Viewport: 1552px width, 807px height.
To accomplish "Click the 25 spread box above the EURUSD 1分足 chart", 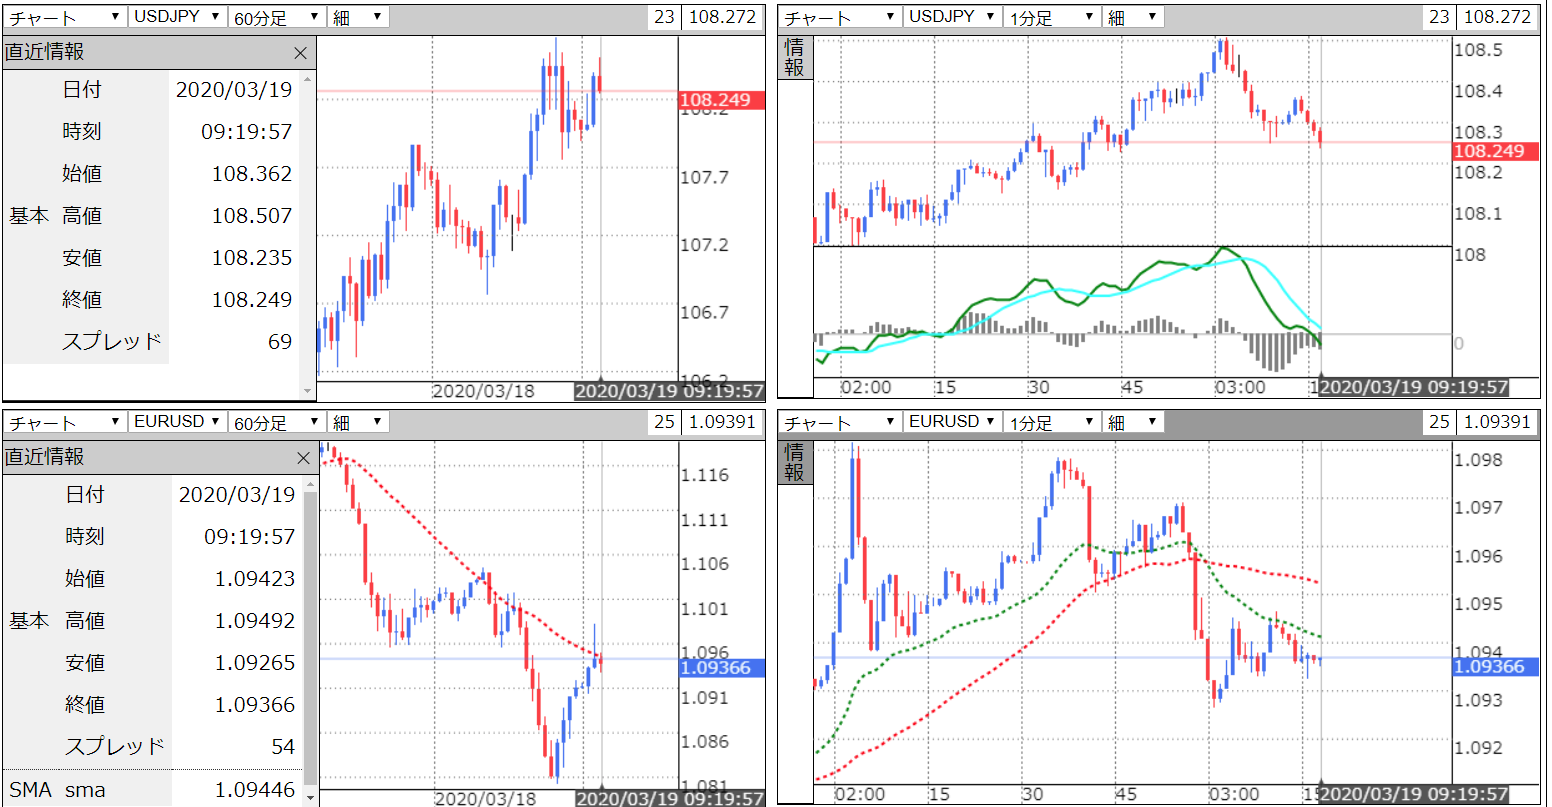I will click(1439, 422).
